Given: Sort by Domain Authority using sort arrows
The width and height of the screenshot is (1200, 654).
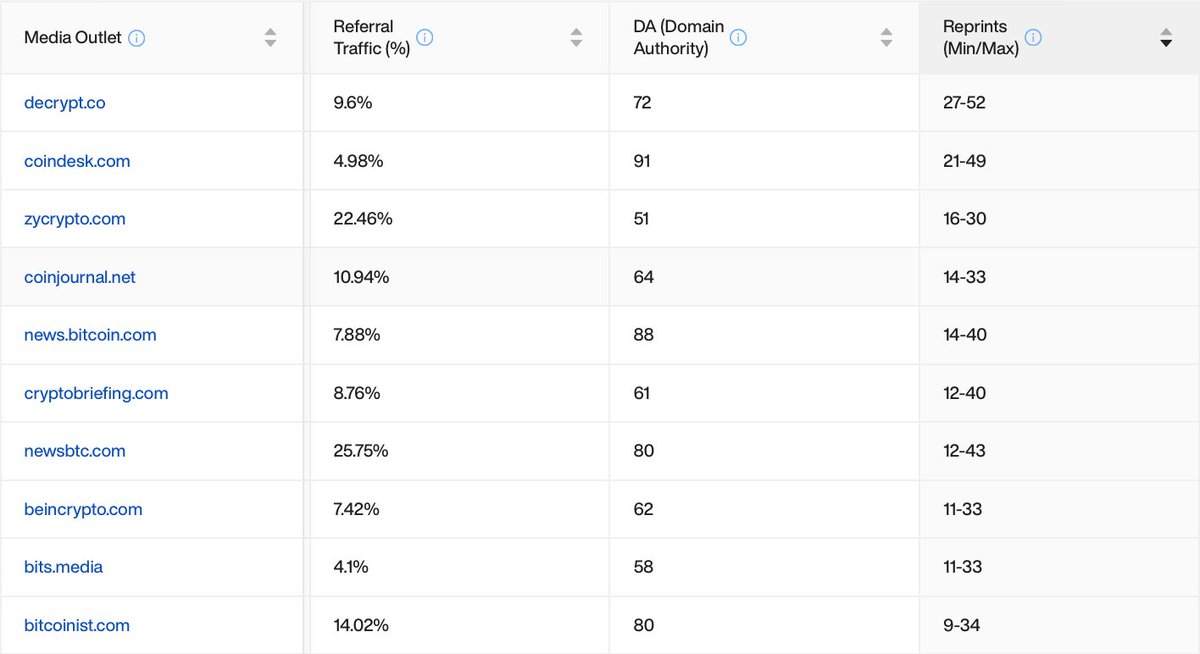Looking at the screenshot, I should 886,38.
